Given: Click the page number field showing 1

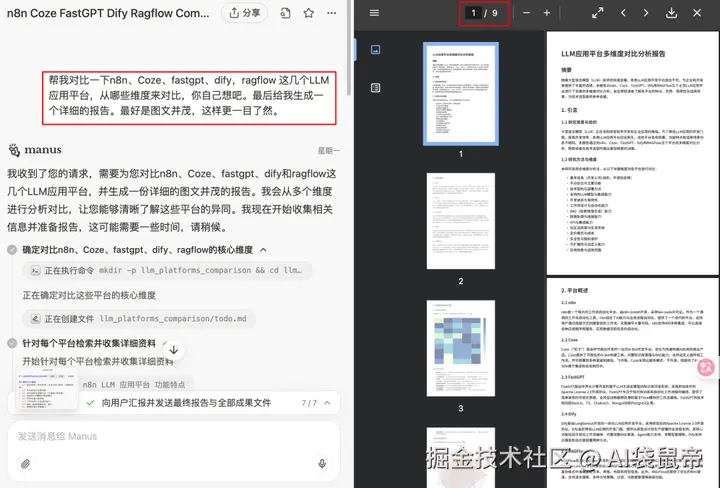Looking at the screenshot, I should click(473, 13).
